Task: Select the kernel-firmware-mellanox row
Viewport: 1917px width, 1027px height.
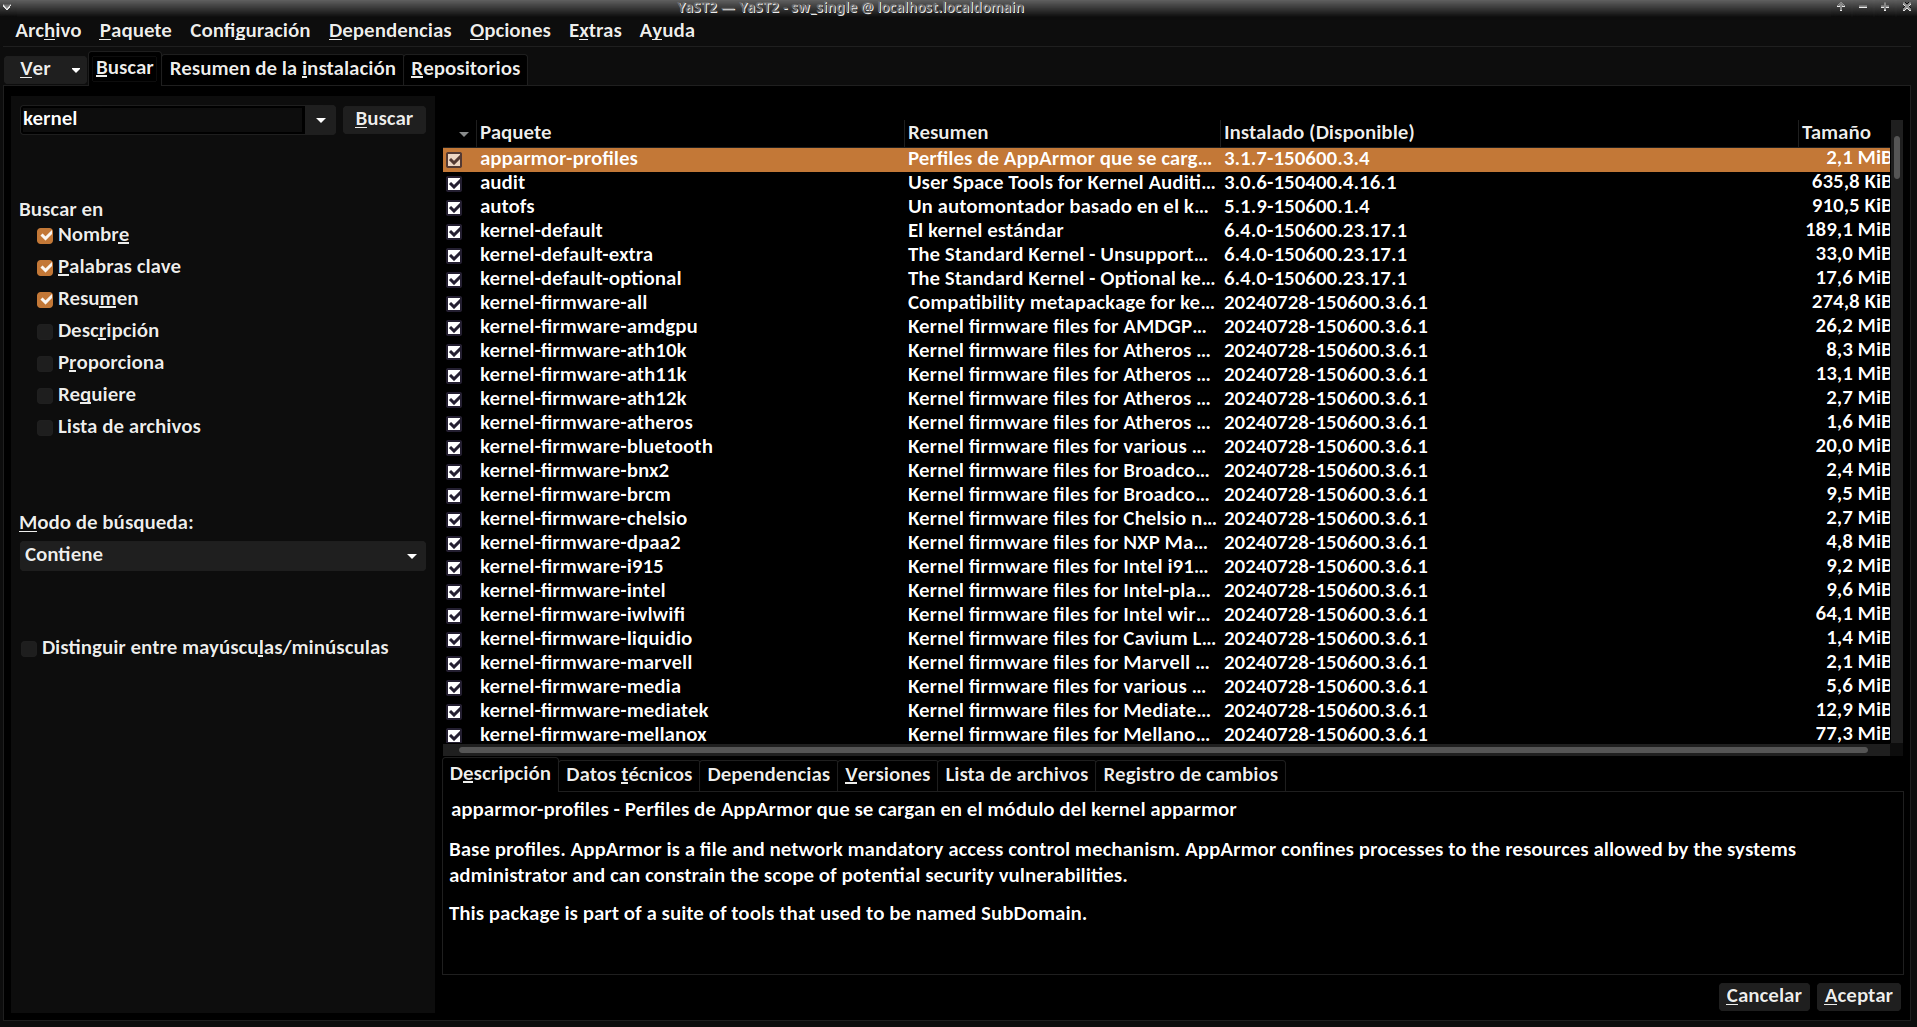Action: [x=1167, y=735]
